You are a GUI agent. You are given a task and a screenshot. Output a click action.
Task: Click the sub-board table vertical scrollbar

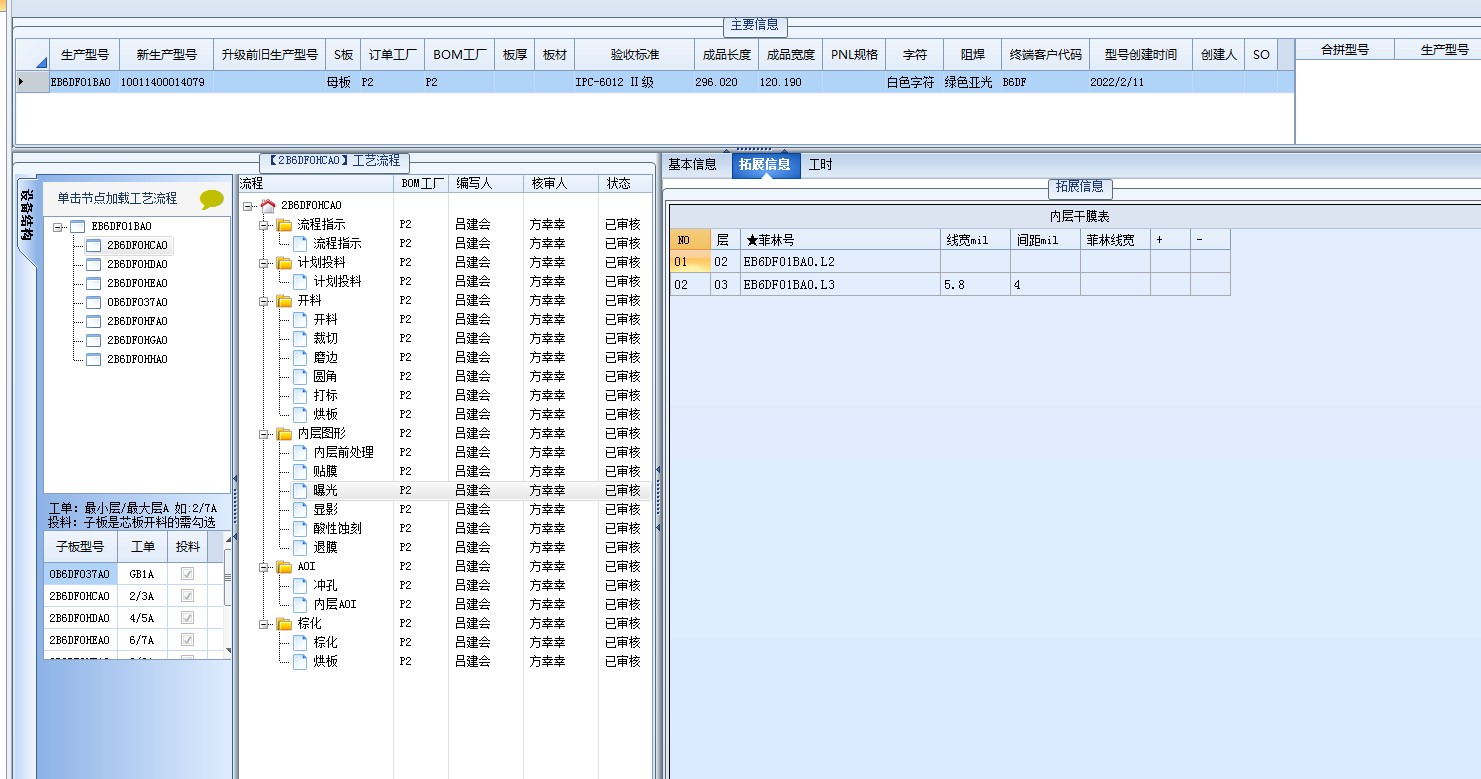pos(228,595)
